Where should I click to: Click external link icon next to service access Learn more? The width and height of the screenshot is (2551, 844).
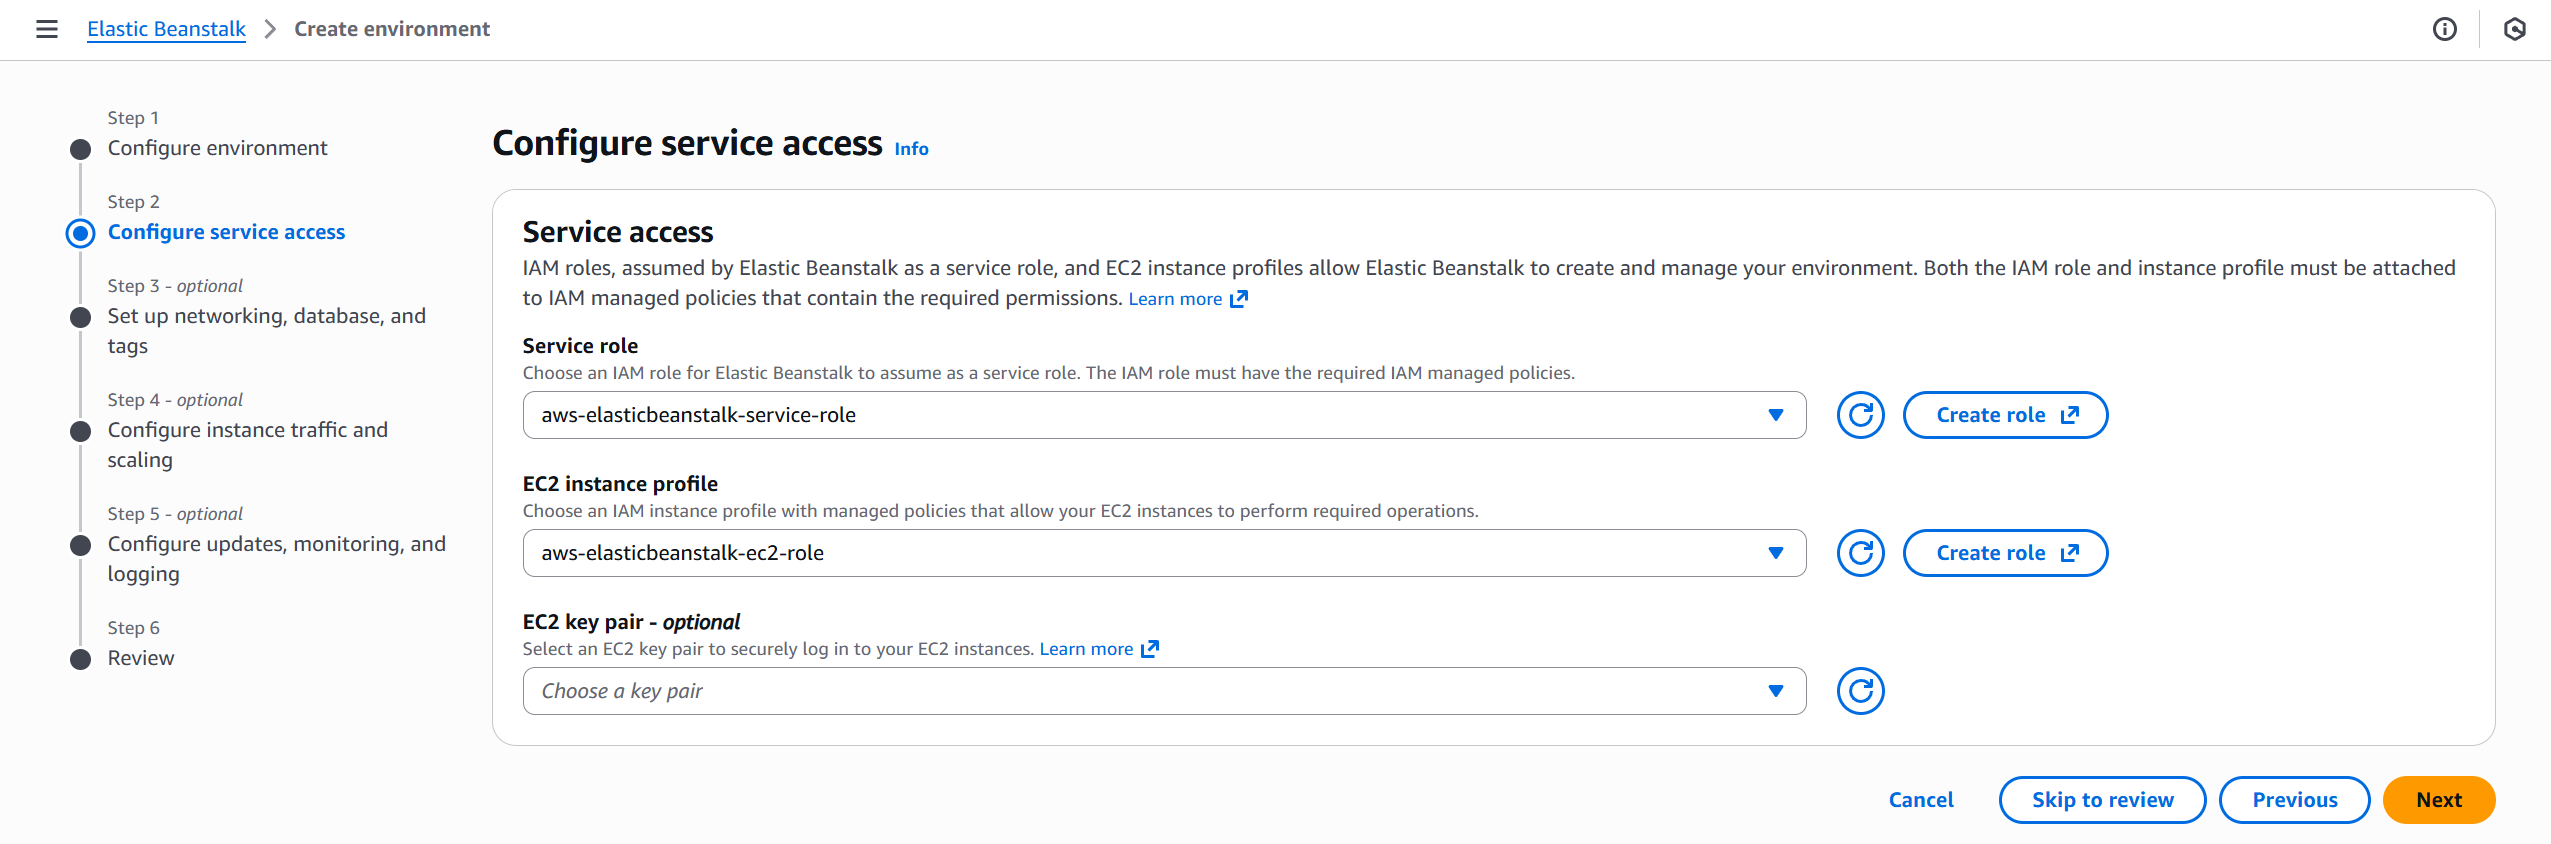1239,299
